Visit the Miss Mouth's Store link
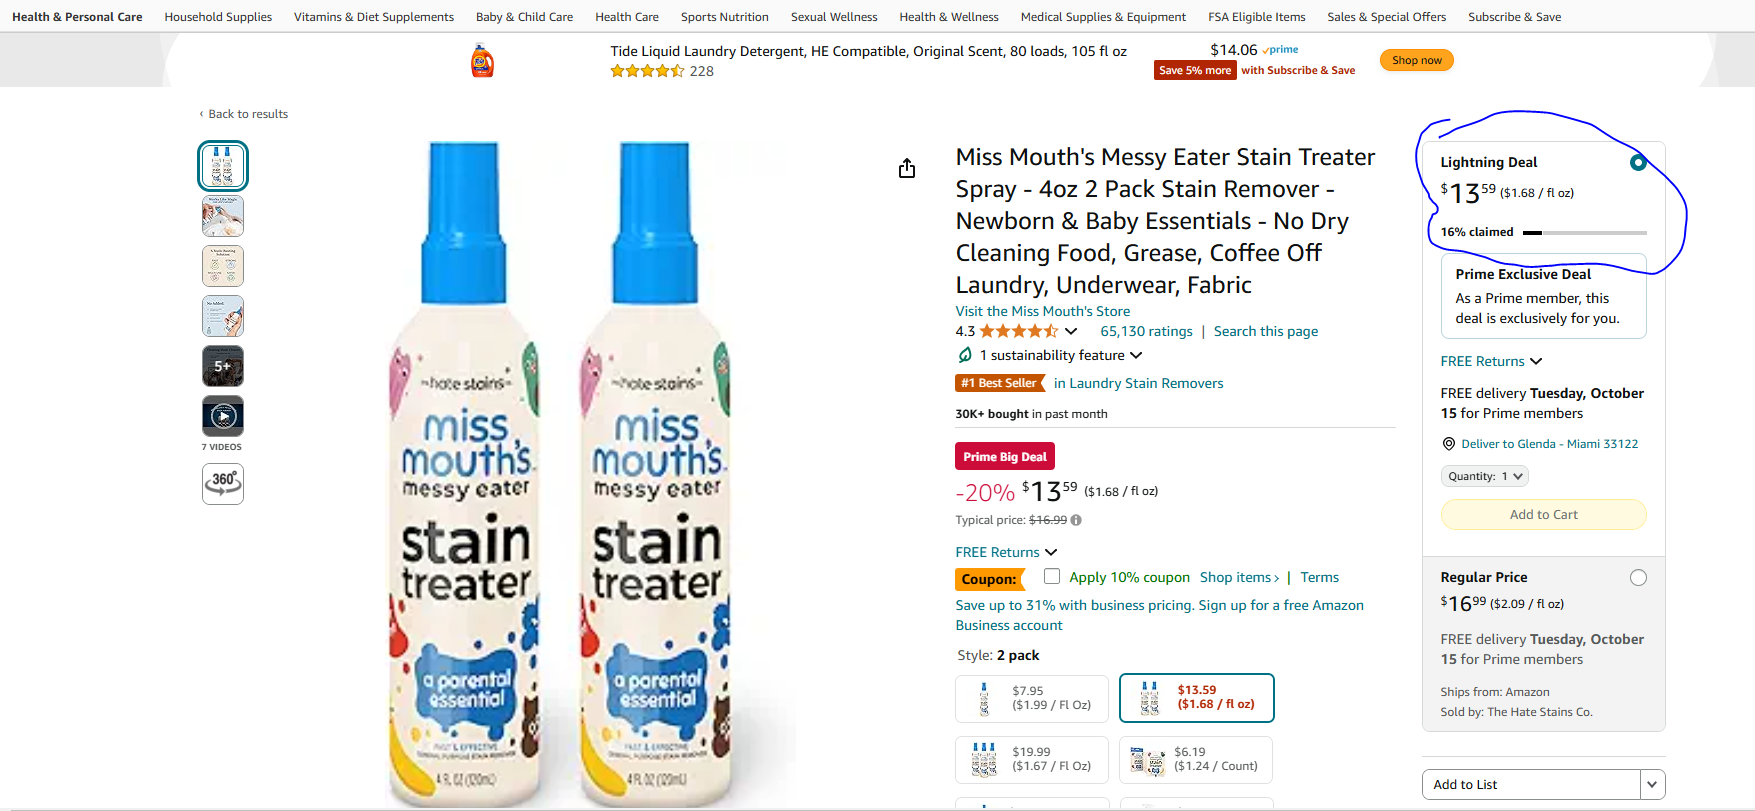The height and width of the screenshot is (811, 1755). tap(1042, 311)
